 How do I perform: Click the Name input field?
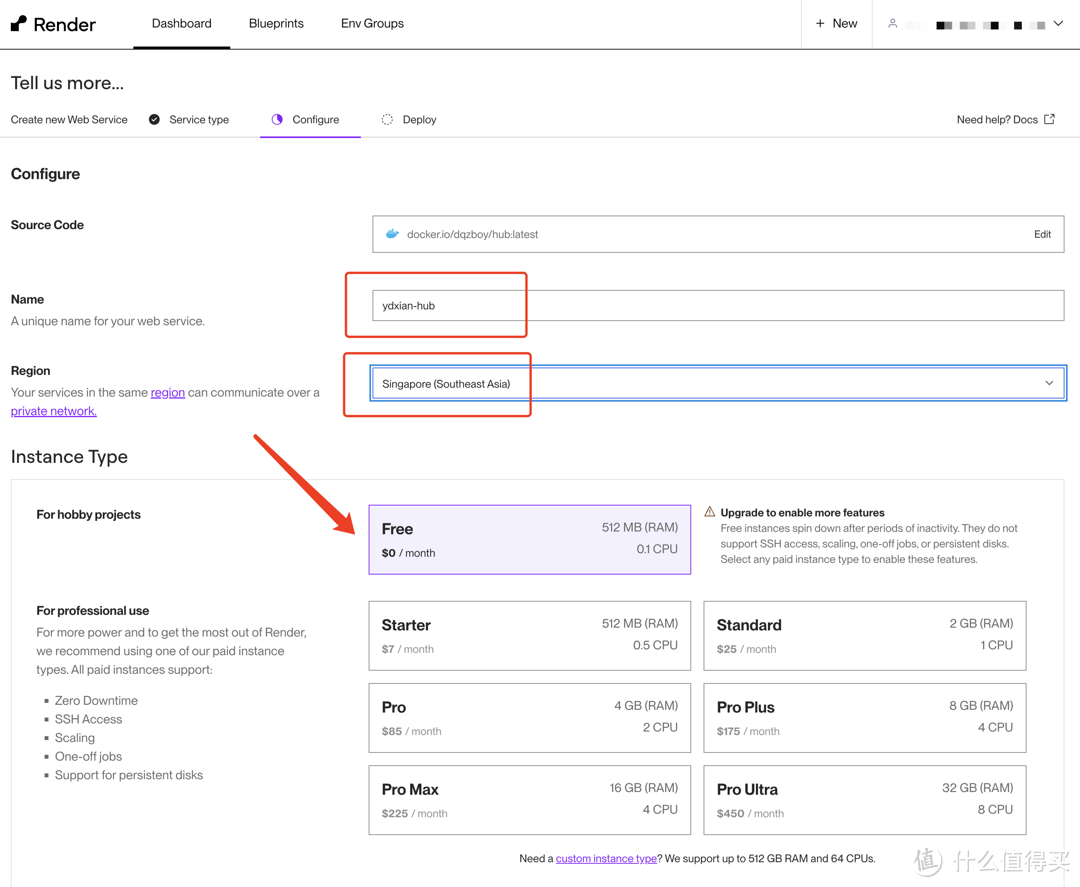(717, 306)
